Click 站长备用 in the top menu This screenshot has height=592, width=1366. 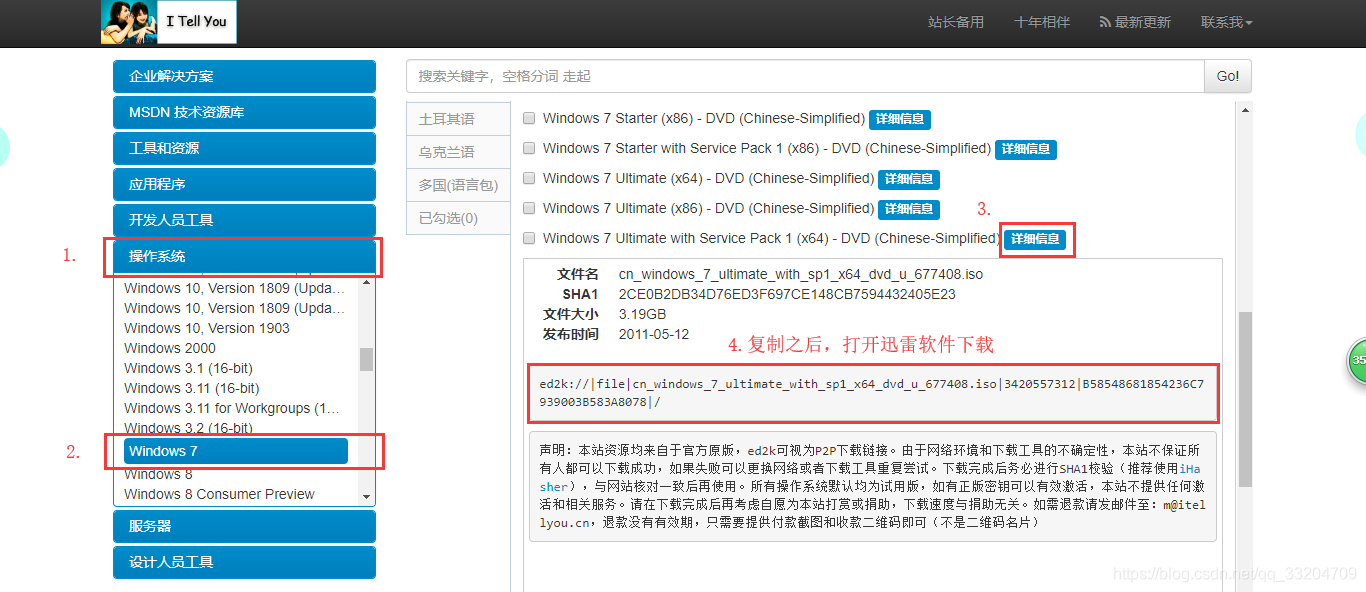pos(955,21)
